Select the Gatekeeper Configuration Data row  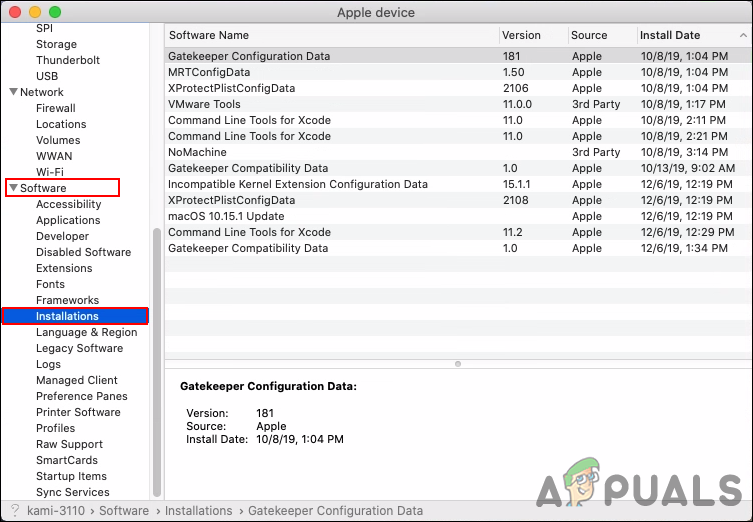(458, 56)
